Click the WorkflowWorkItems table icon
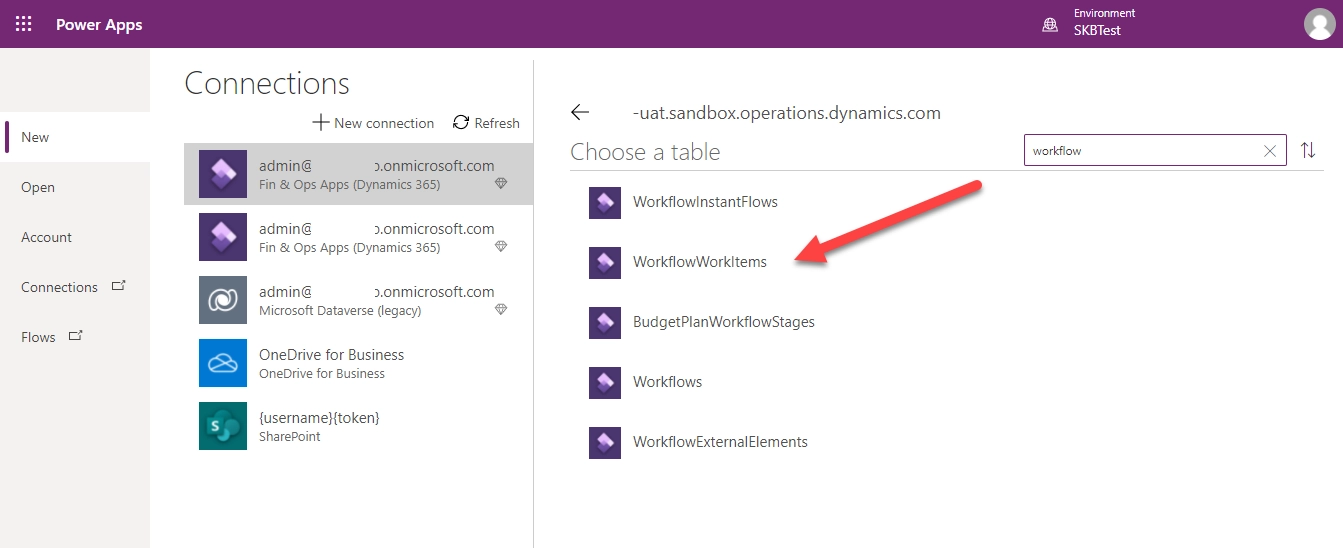This screenshot has width=1343, height=548. [x=605, y=262]
